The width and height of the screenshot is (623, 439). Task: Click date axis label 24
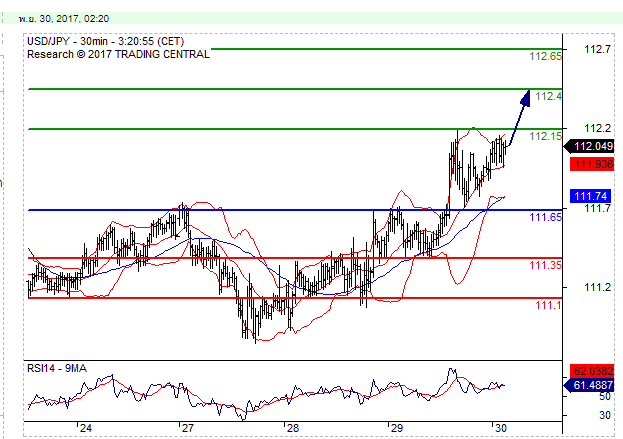[85, 428]
